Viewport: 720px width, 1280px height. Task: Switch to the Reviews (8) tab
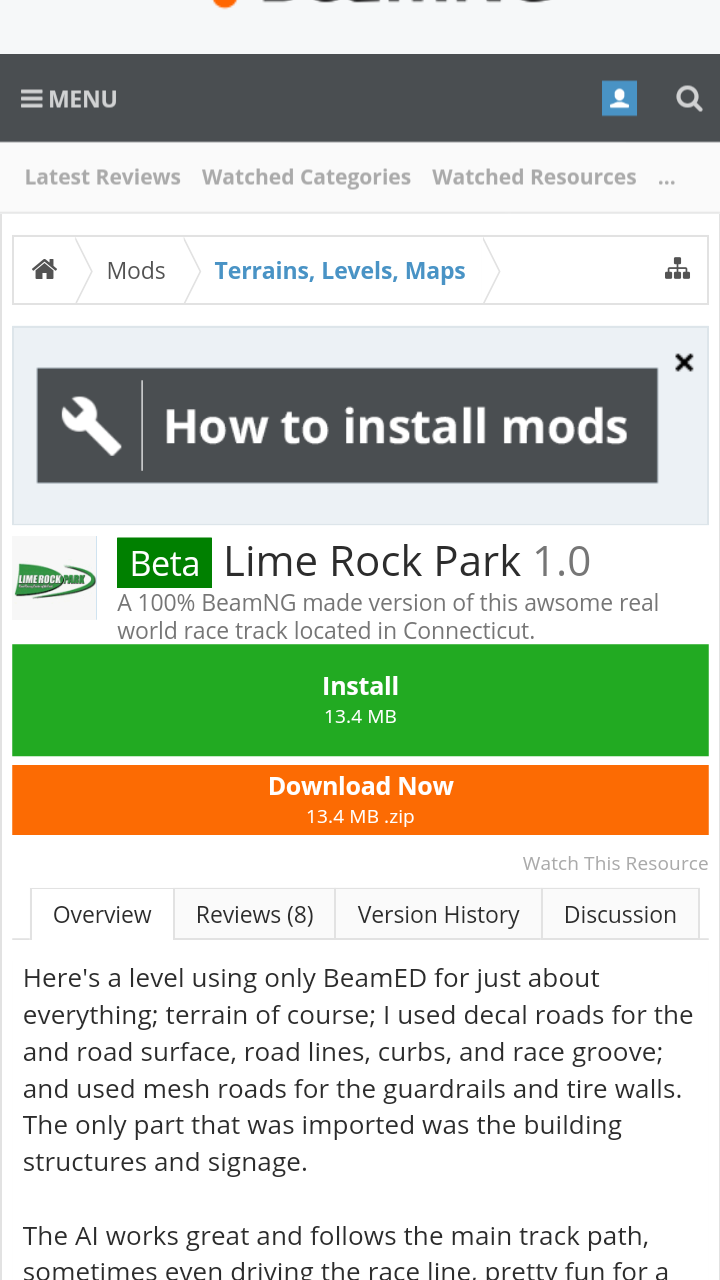[254, 914]
